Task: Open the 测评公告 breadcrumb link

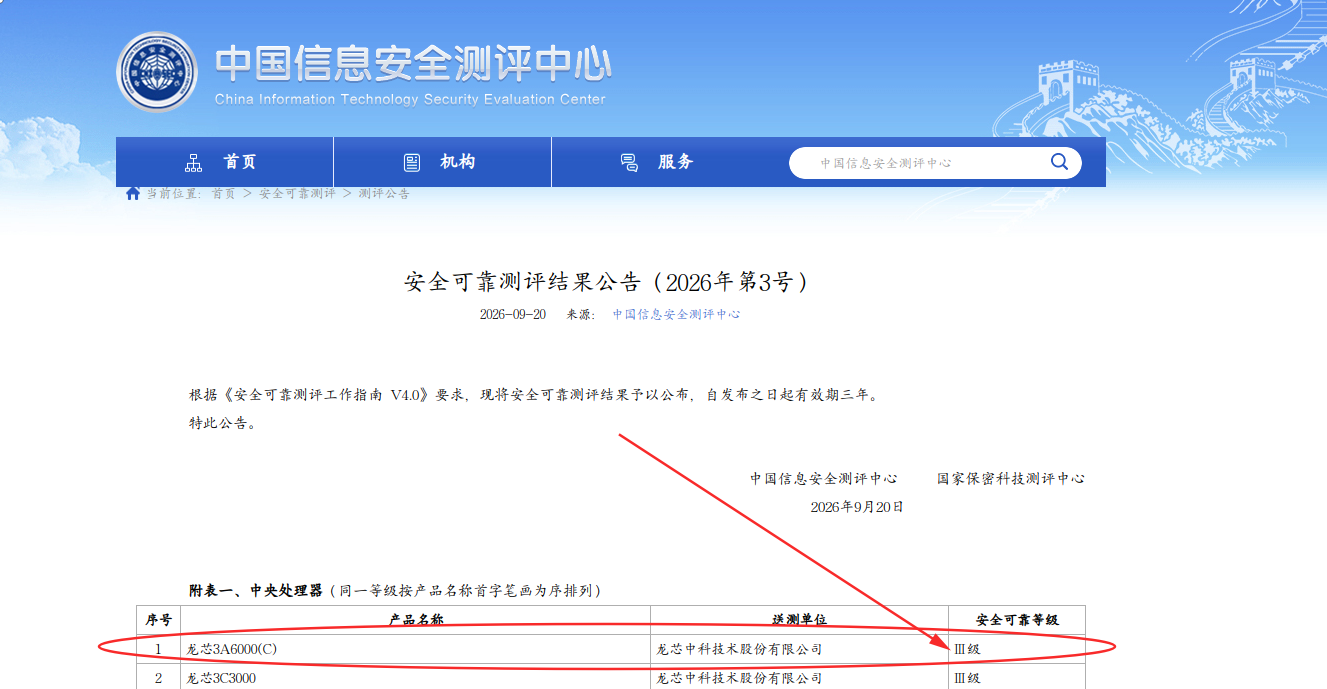Action: tap(384, 193)
